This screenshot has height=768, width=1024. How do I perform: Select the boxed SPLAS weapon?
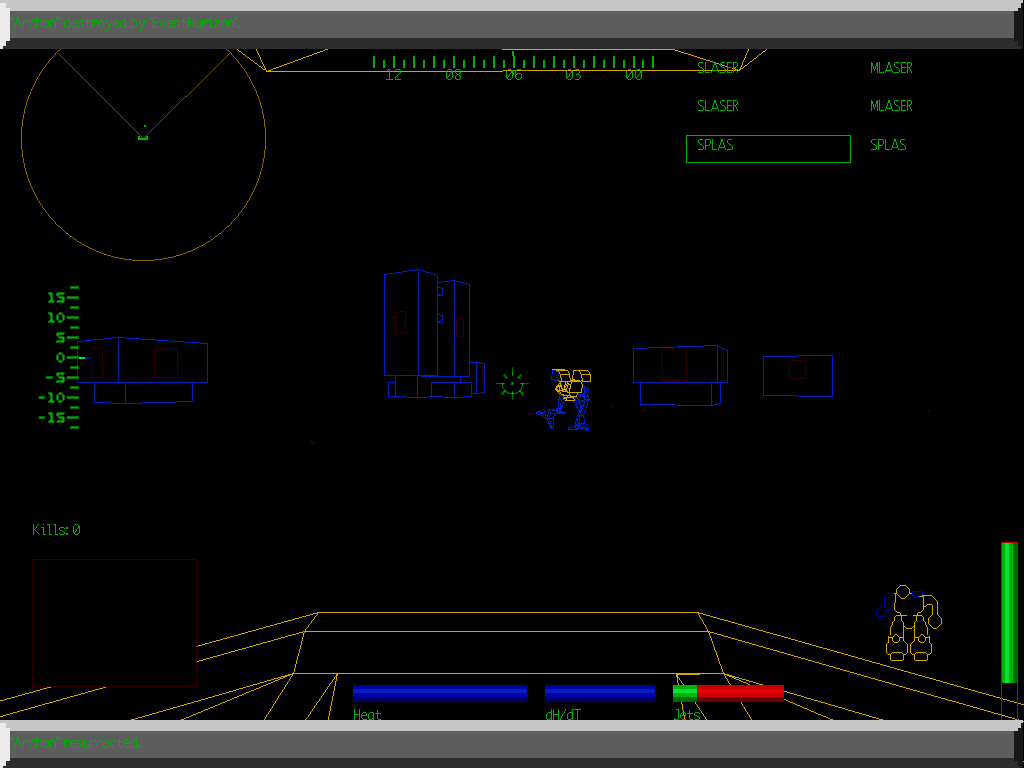pyautogui.click(x=767, y=148)
